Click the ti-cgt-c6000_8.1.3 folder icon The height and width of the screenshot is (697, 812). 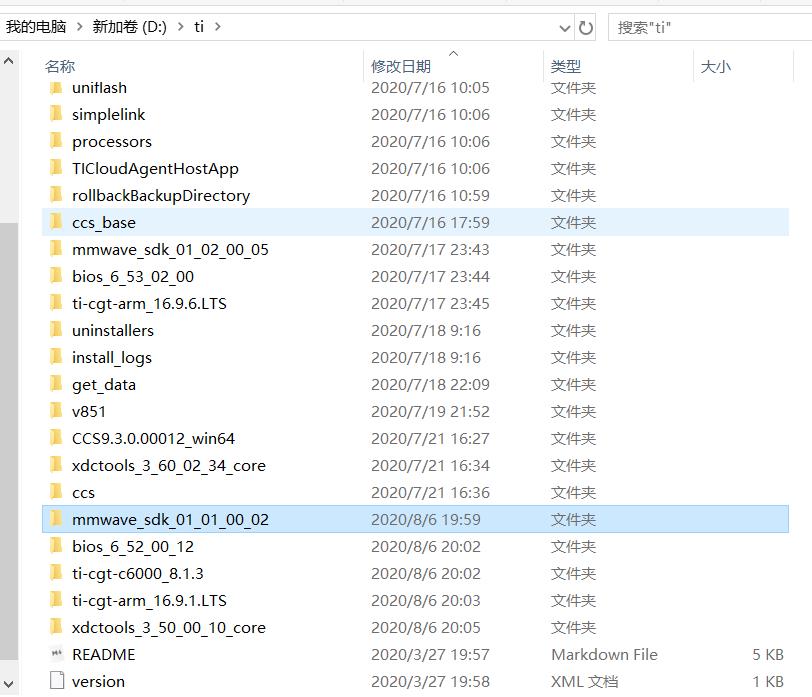click(56, 573)
